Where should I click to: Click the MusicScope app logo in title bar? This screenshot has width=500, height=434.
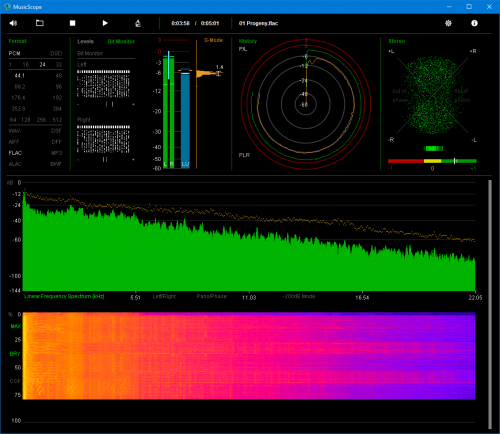coord(7,7)
